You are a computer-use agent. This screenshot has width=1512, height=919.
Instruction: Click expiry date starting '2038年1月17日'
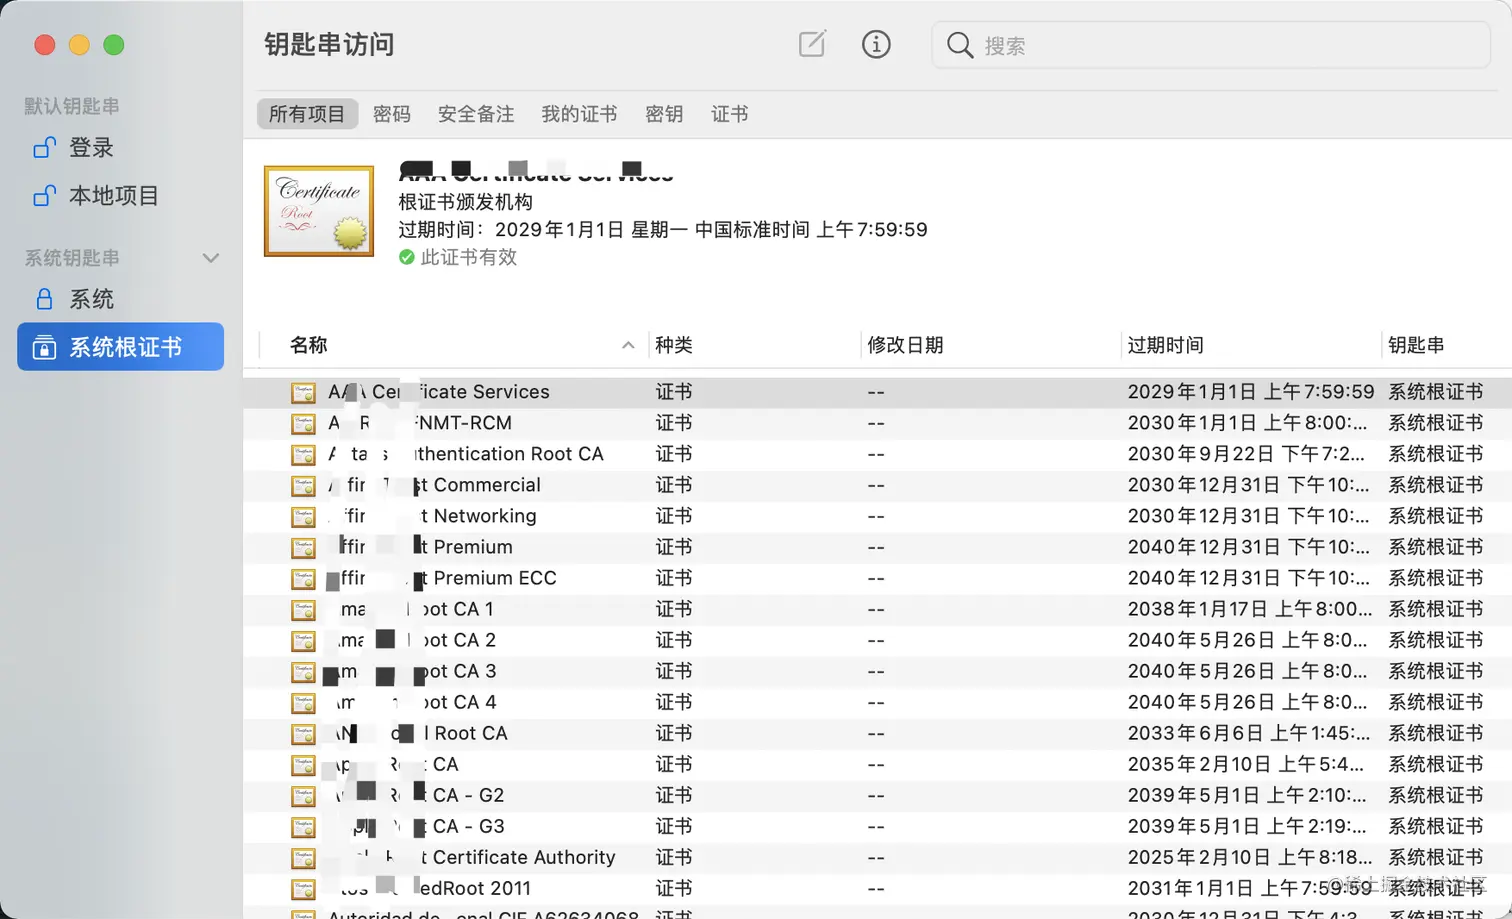(1250, 609)
